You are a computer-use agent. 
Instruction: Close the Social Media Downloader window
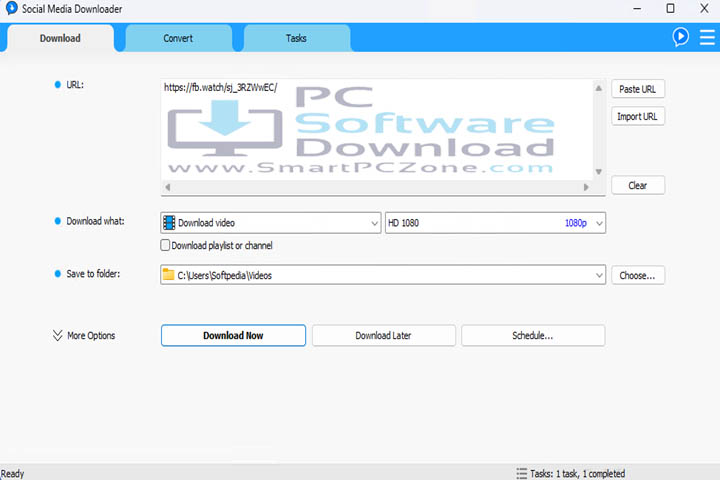pos(704,8)
